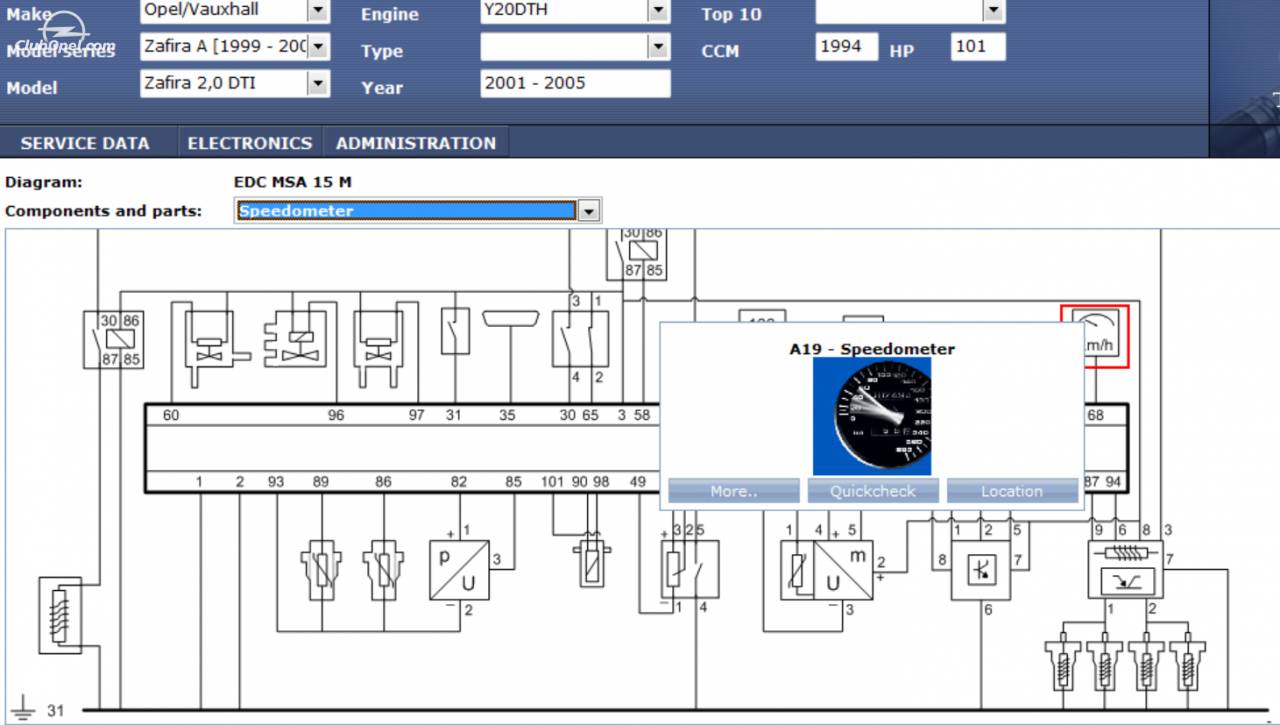Click the rightmost glow plug symbol
The height and width of the screenshot is (725, 1280).
coord(1189,660)
